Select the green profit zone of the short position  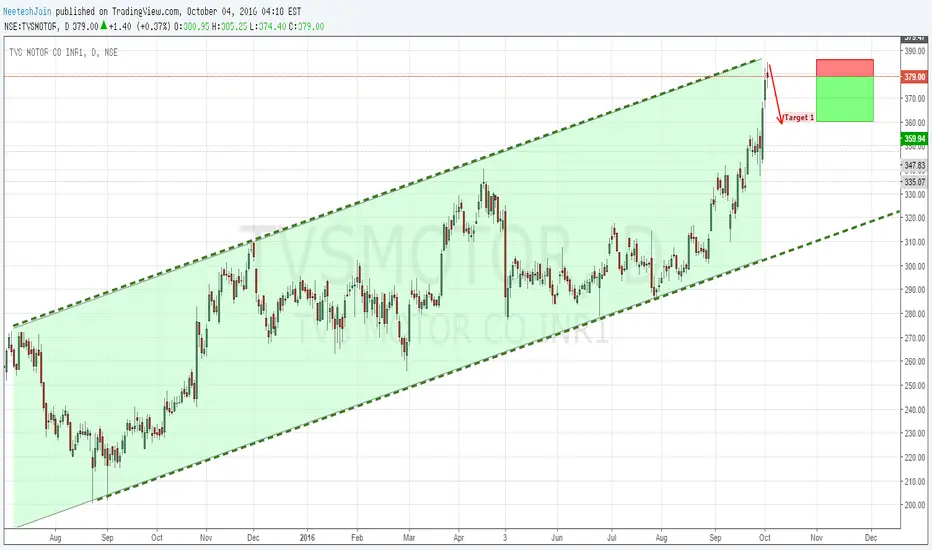coord(845,99)
